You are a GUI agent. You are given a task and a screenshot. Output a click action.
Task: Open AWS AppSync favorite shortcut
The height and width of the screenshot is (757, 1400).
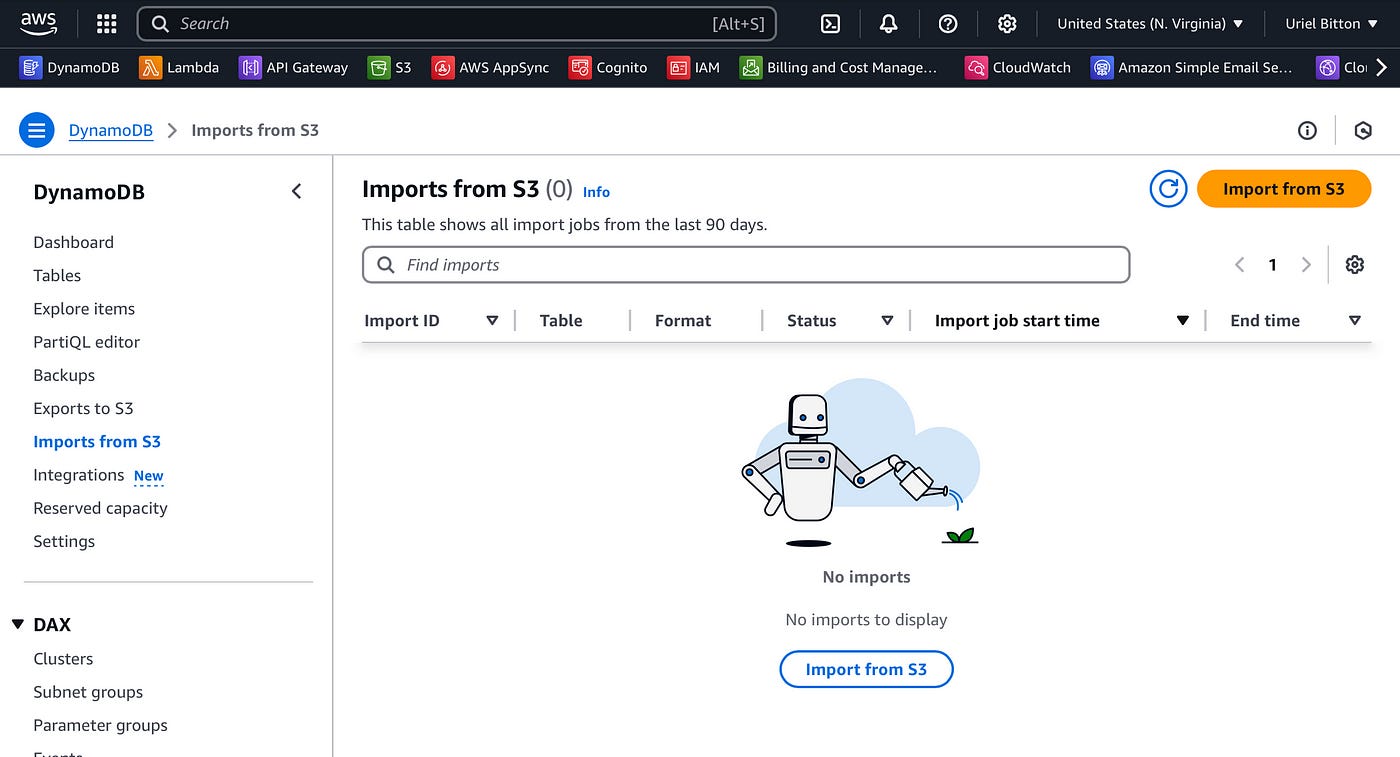[x=490, y=67]
